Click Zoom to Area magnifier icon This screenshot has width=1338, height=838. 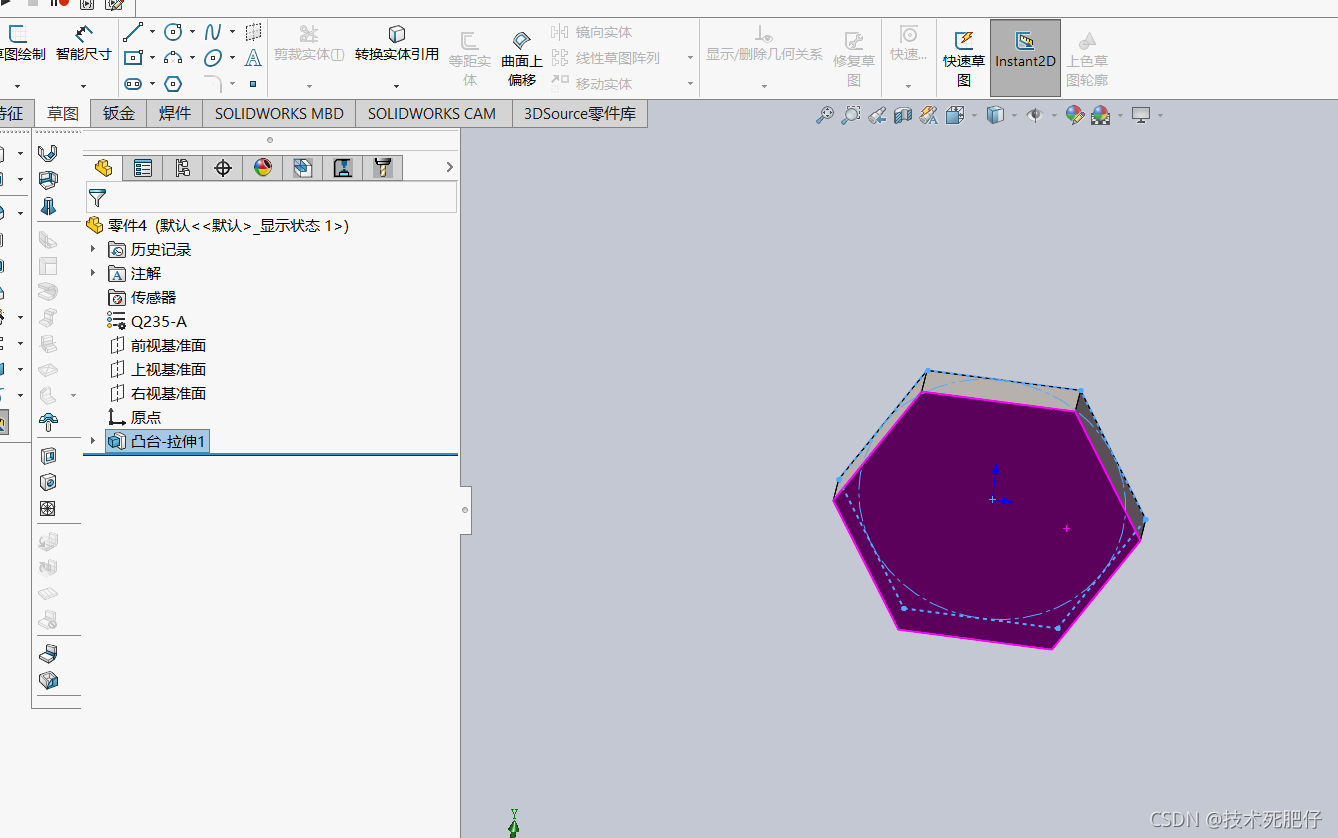(x=851, y=115)
